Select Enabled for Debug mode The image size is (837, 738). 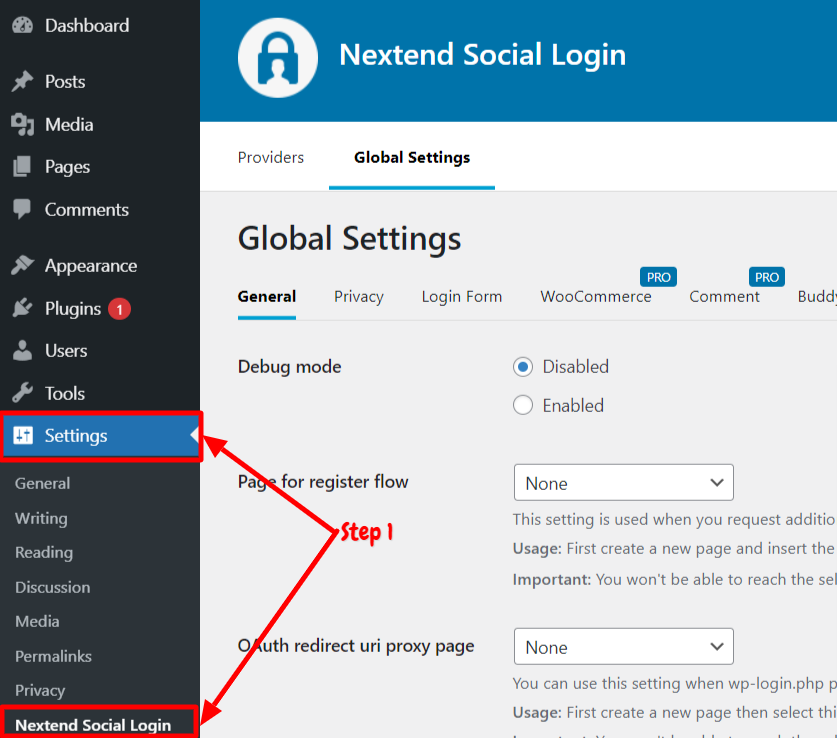[523, 406]
